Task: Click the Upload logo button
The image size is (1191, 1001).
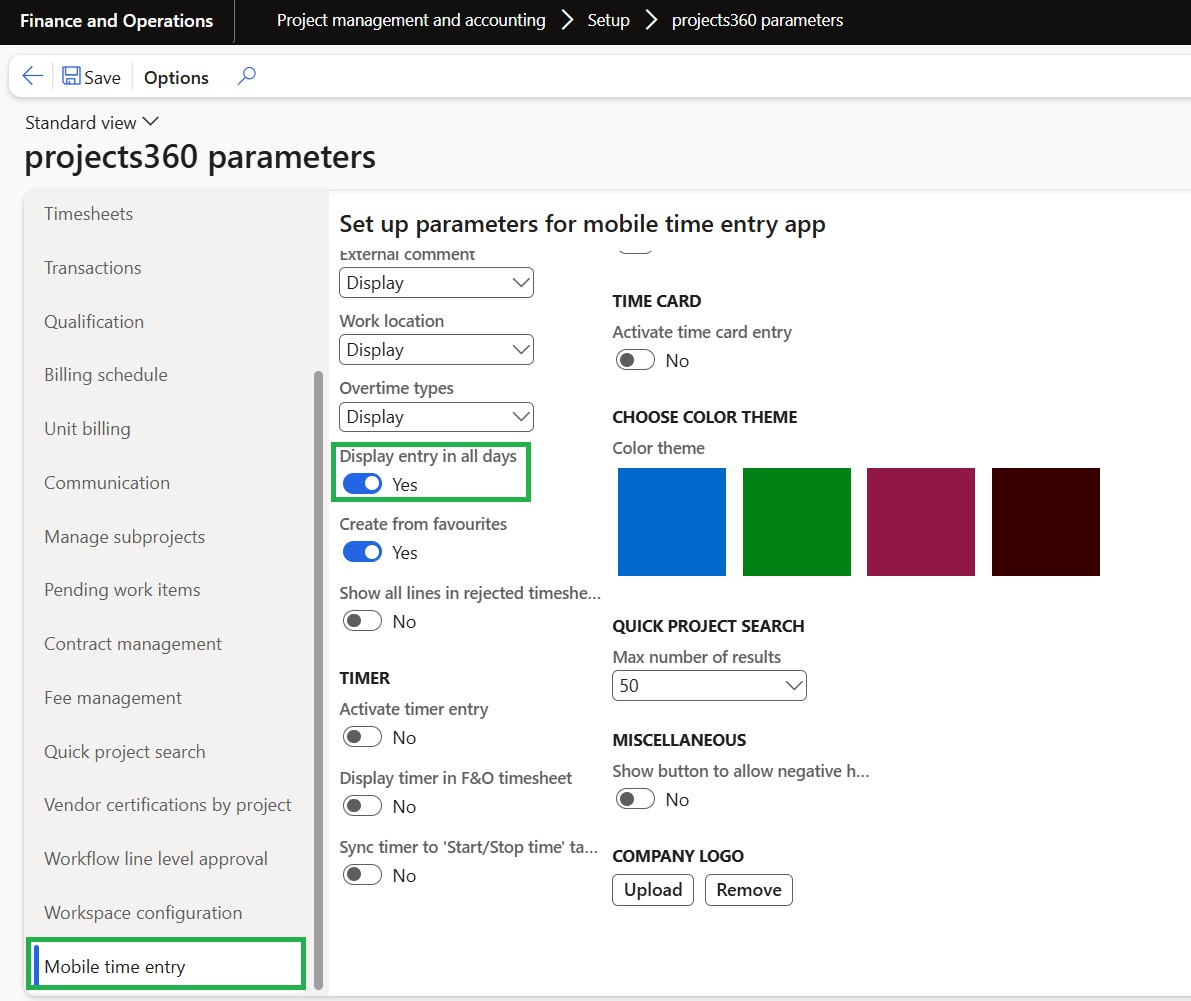Action: click(653, 890)
